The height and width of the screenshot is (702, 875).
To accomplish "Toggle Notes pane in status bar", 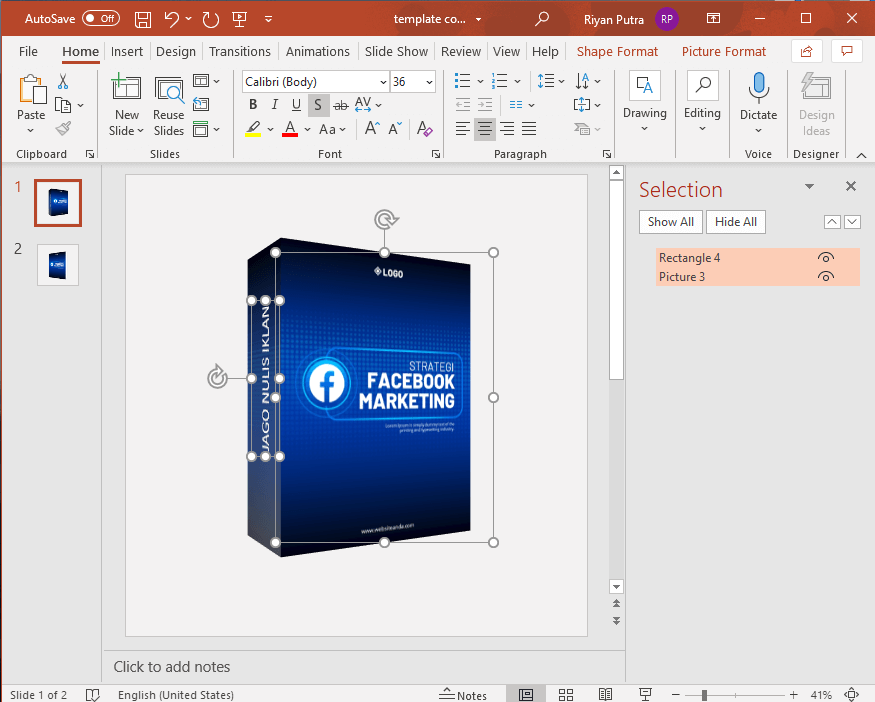I will coord(463,695).
